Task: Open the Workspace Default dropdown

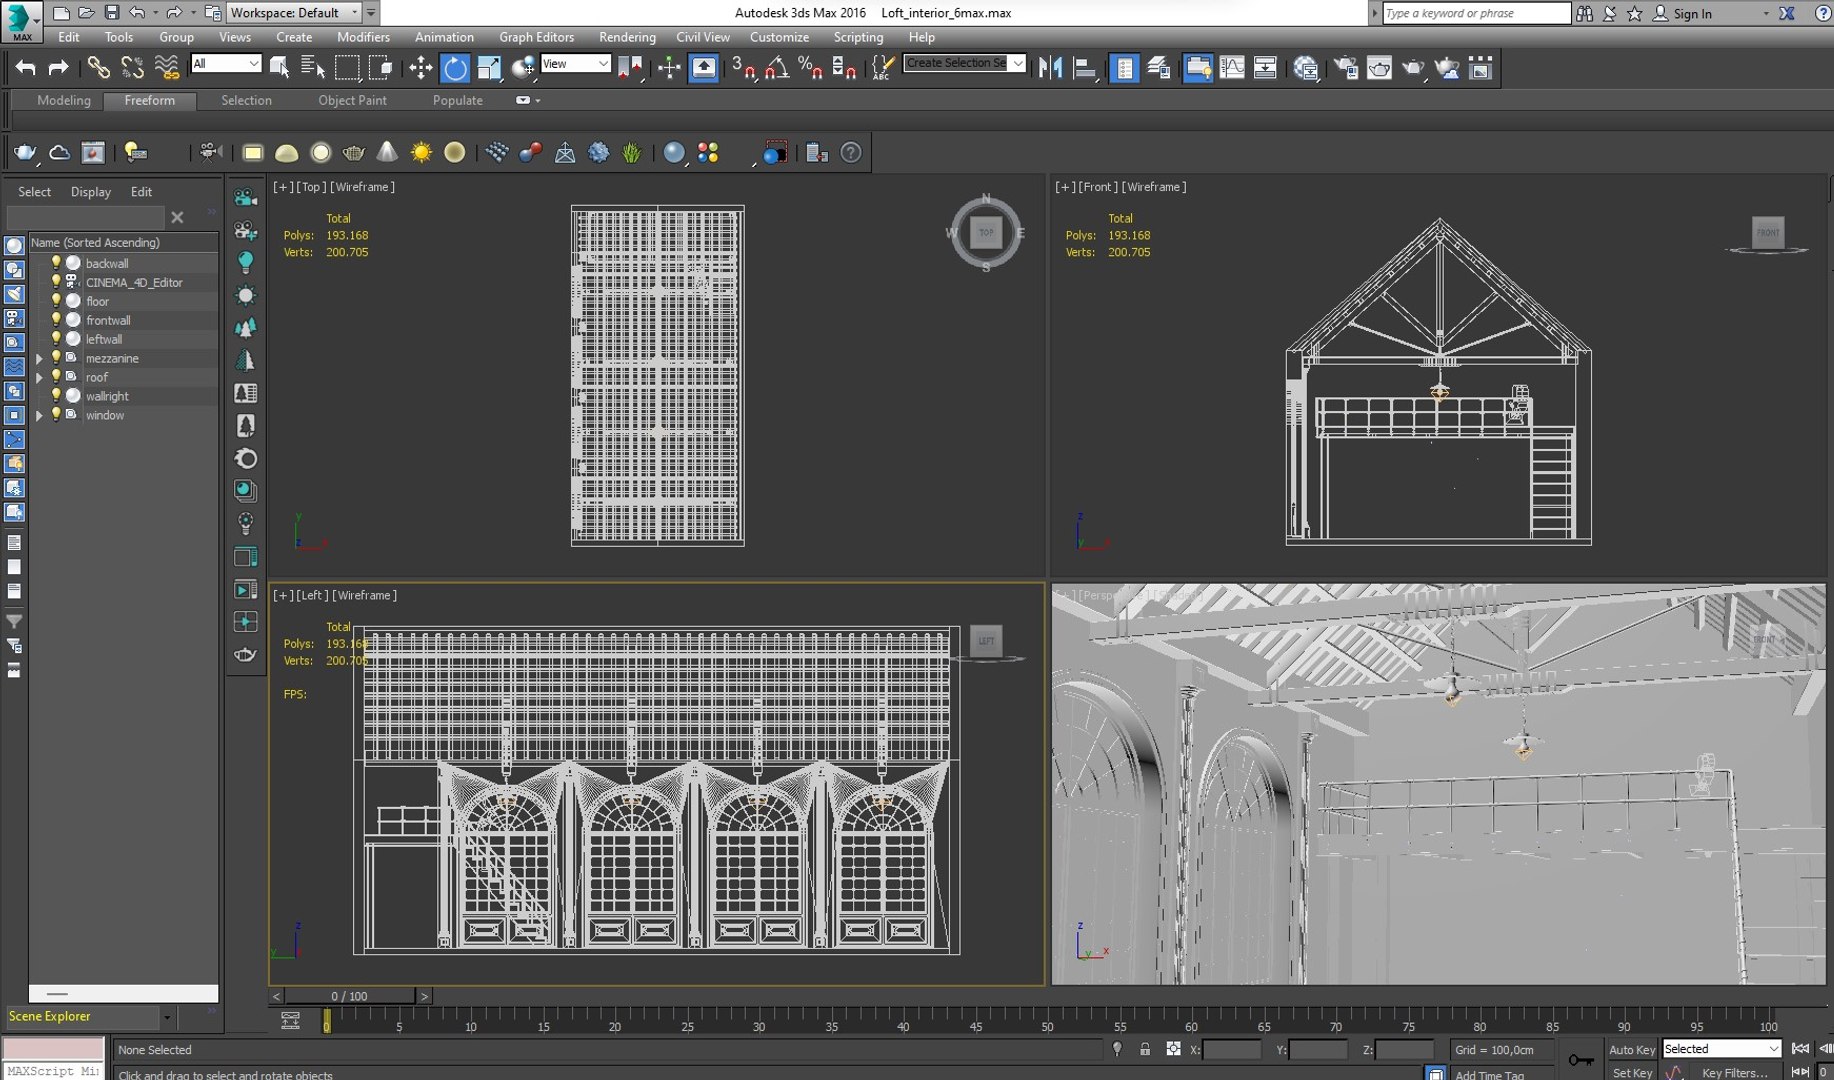Action: point(294,13)
